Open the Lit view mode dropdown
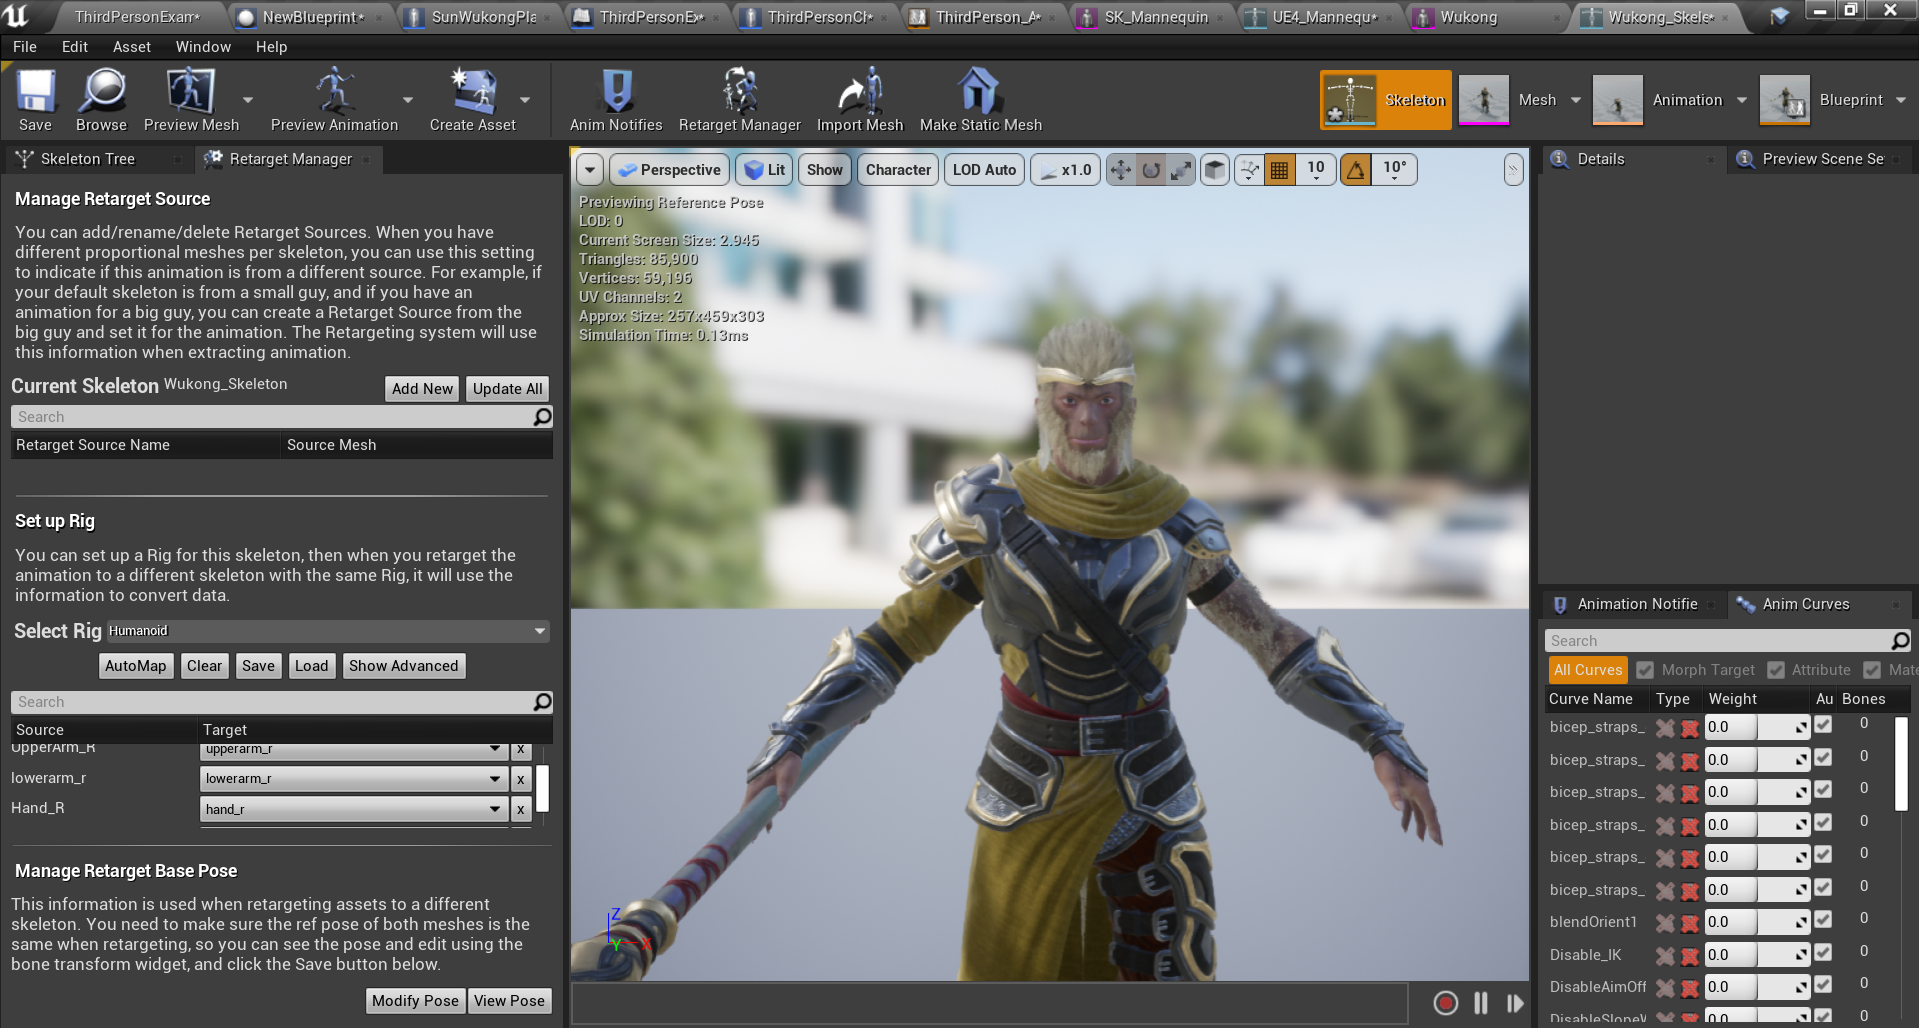This screenshot has height=1028, width=1919. pos(765,170)
